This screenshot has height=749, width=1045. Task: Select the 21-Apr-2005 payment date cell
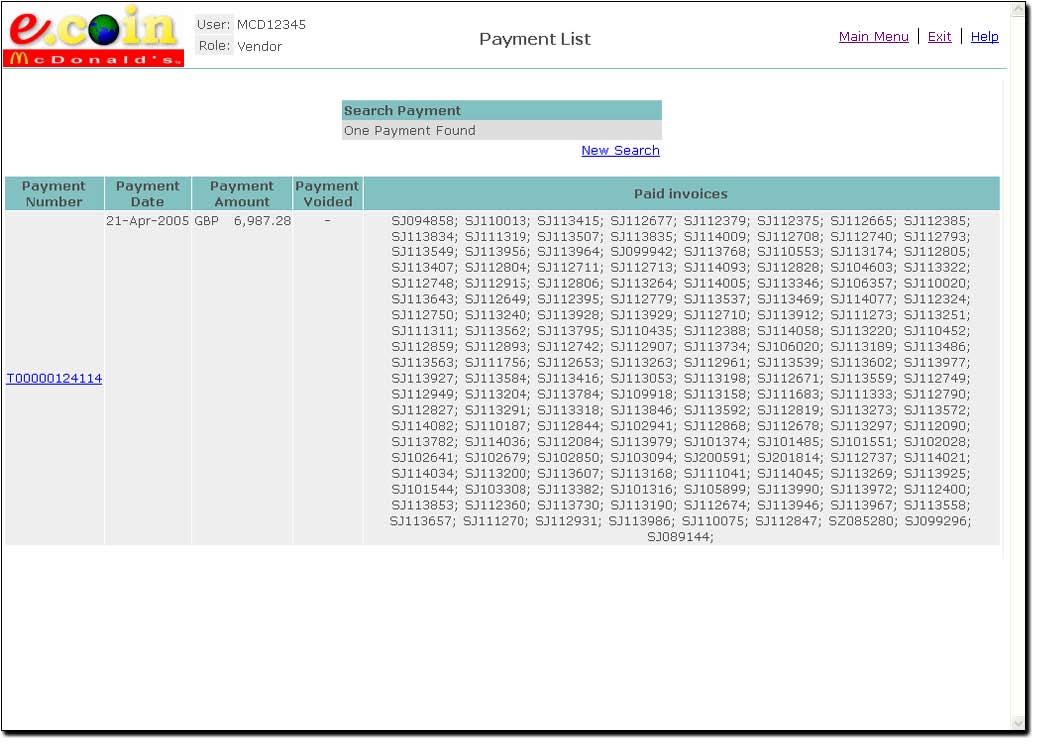(x=148, y=221)
